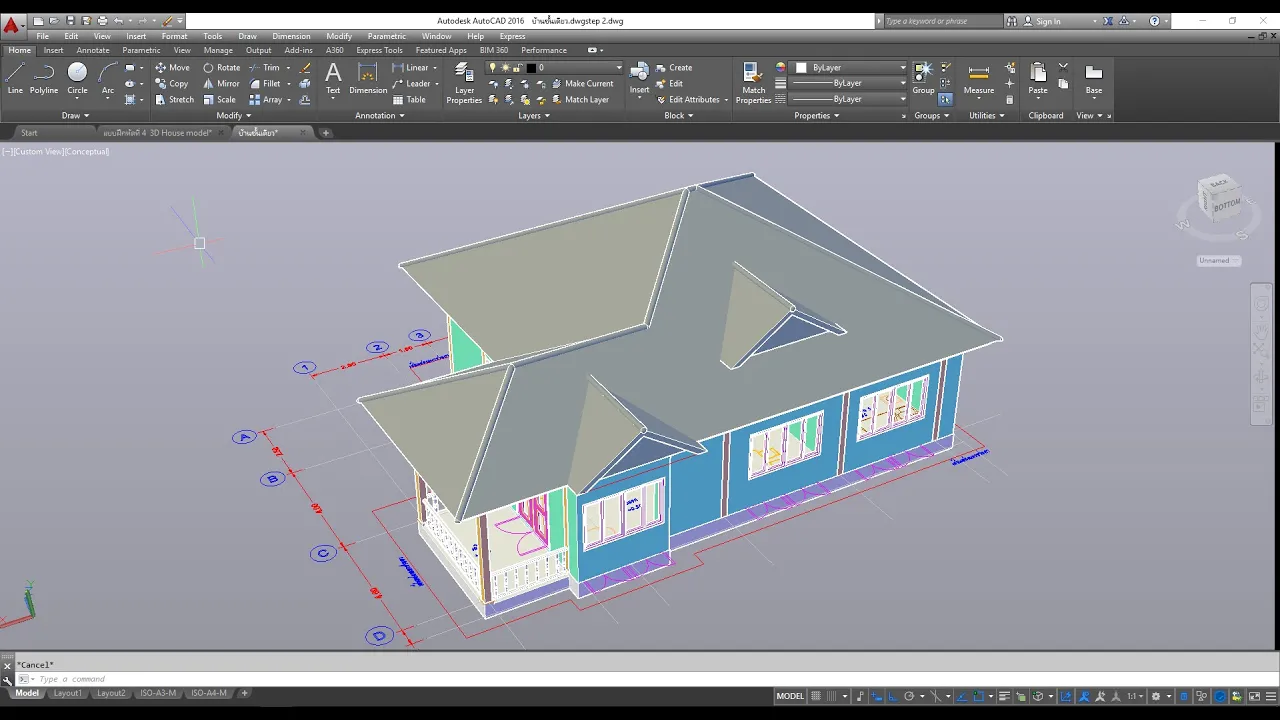
Task: Click the Rotate tool
Action: pyautogui.click(x=222, y=68)
